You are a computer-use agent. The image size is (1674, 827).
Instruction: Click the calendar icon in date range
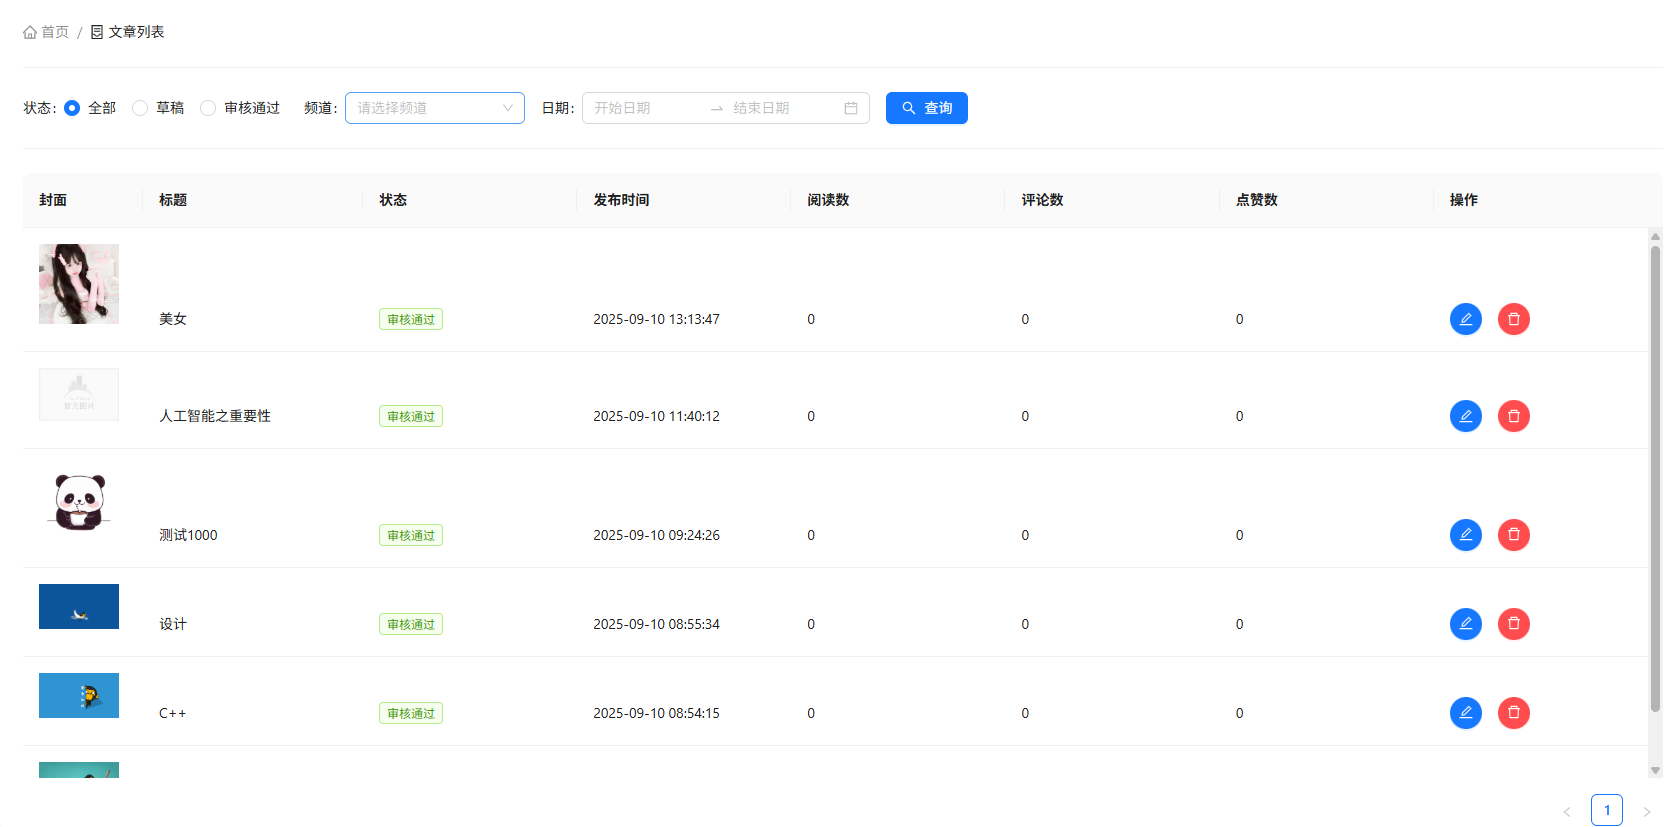click(x=850, y=108)
